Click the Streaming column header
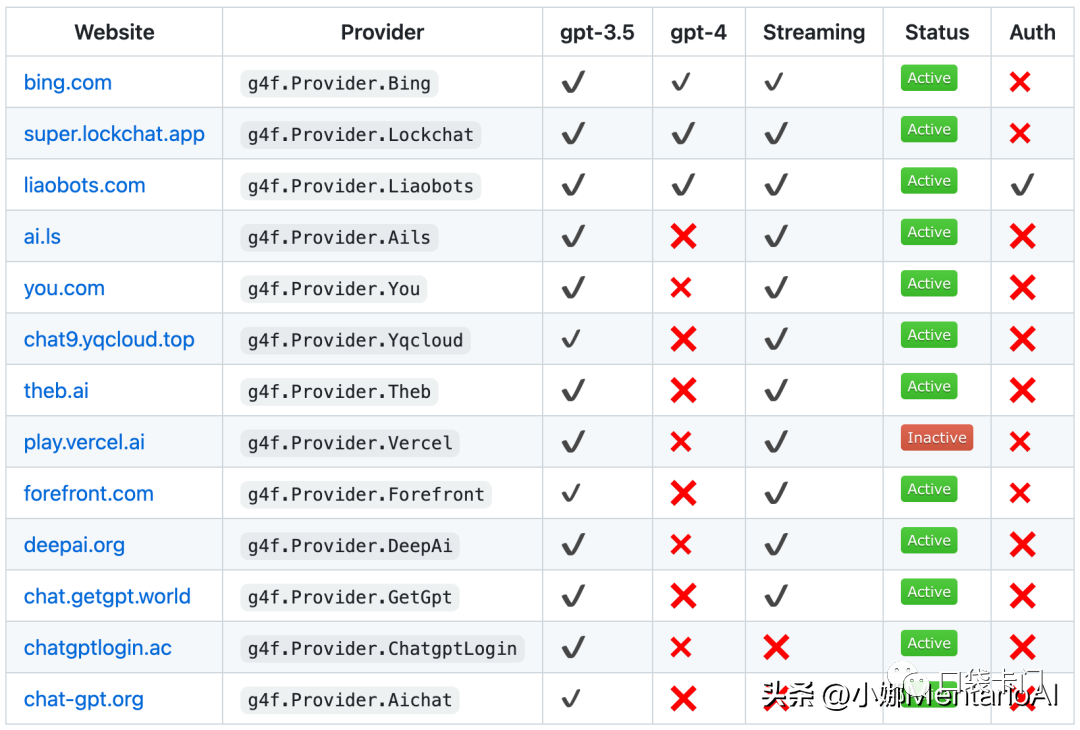The image size is (1080, 730). point(814,32)
